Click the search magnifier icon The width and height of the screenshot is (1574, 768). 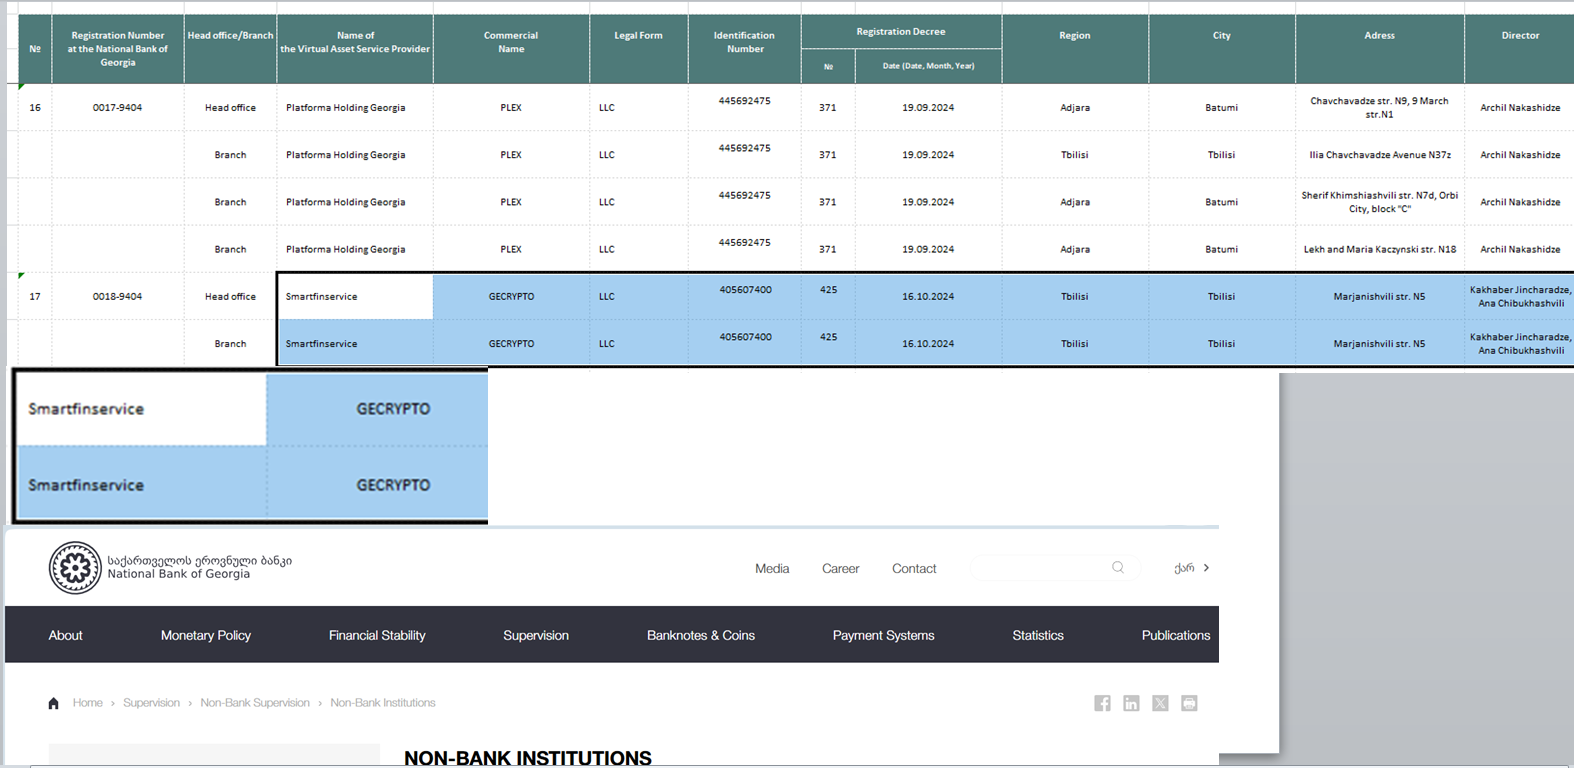[x=1118, y=567]
